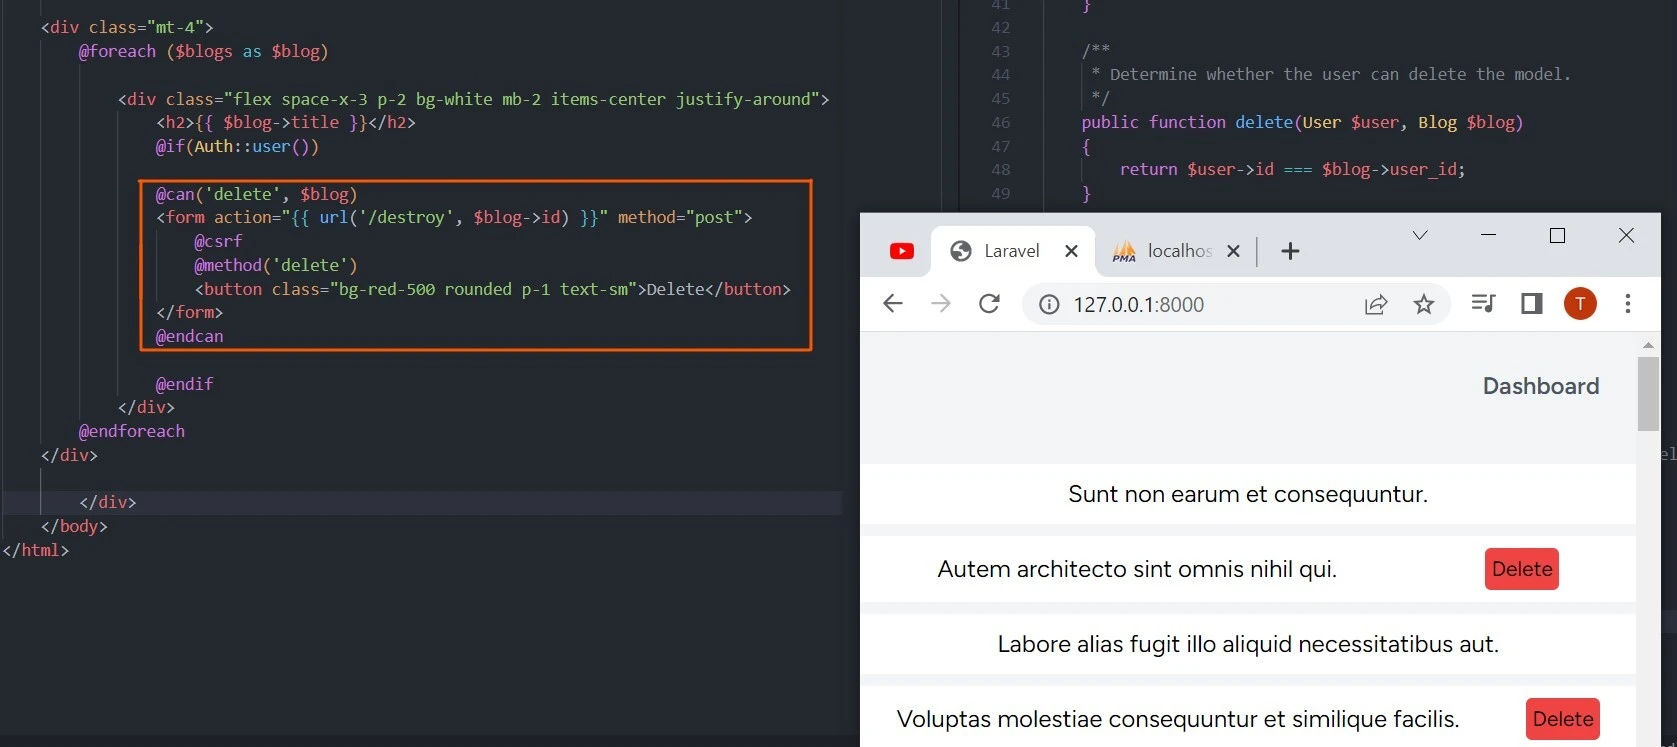Viewport: 1677px width, 747px height.
Task: Click the share page icon
Action: click(1376, 305)
